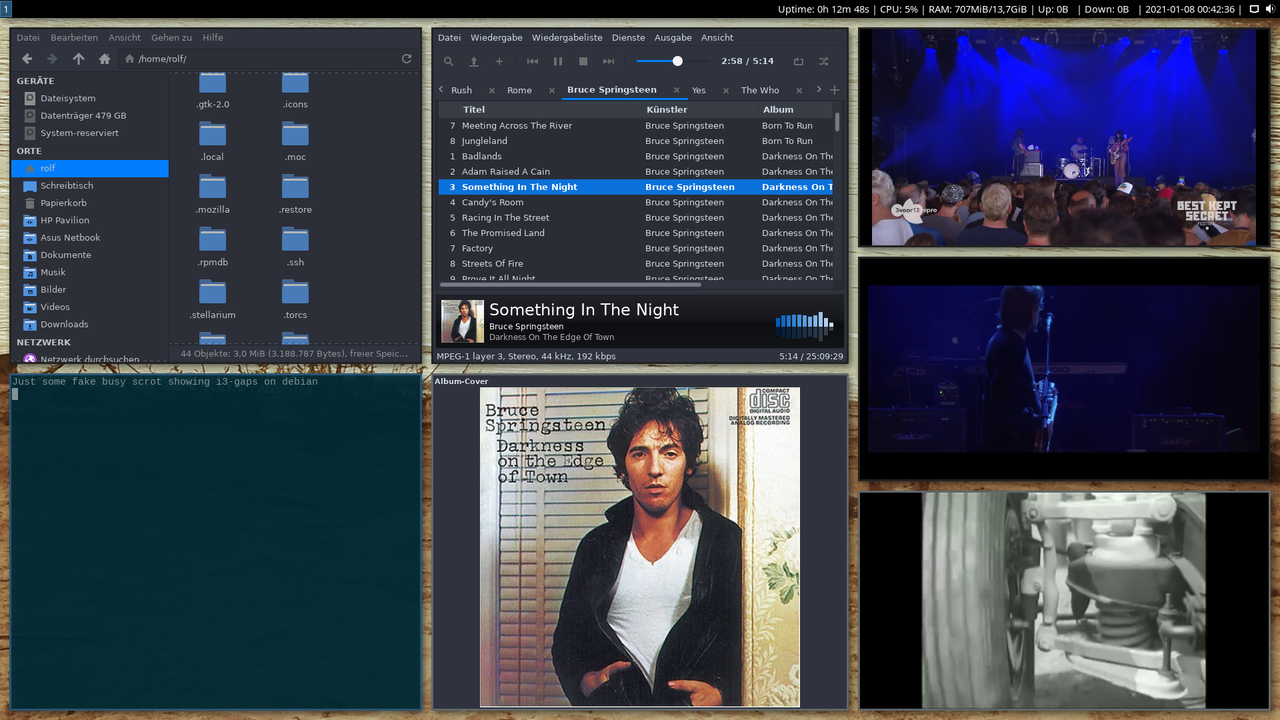
Task: Open the Ausgabe menu
Action: point(673,37)
